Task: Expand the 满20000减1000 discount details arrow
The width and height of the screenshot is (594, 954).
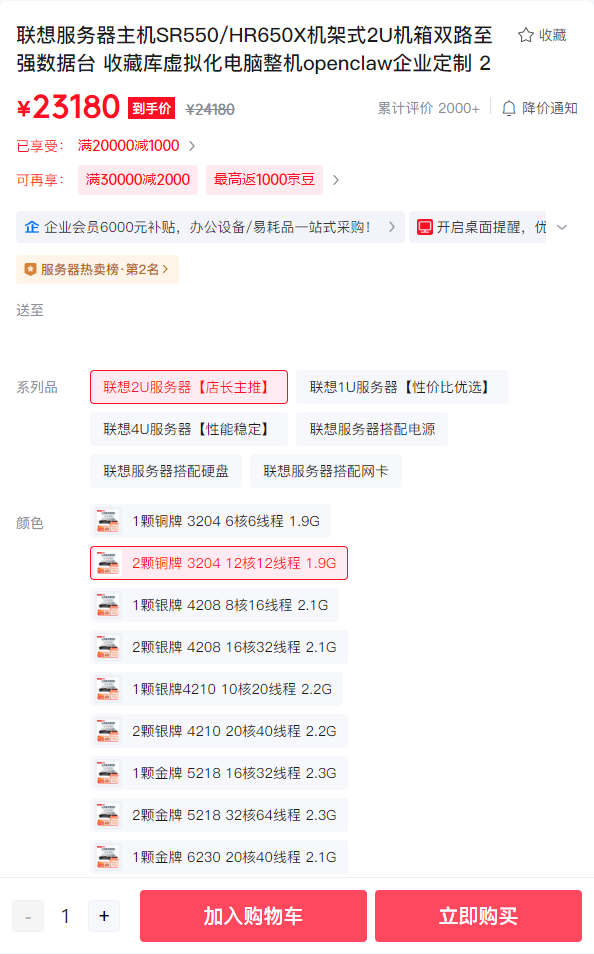Action: click(x=192, y=146)
